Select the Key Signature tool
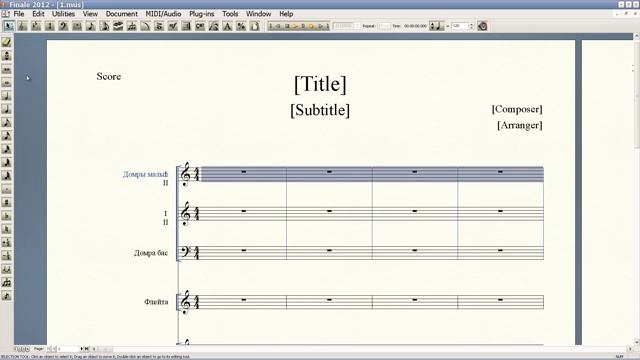Viewport: 640px width, 360px height. (x=36, y=26)
